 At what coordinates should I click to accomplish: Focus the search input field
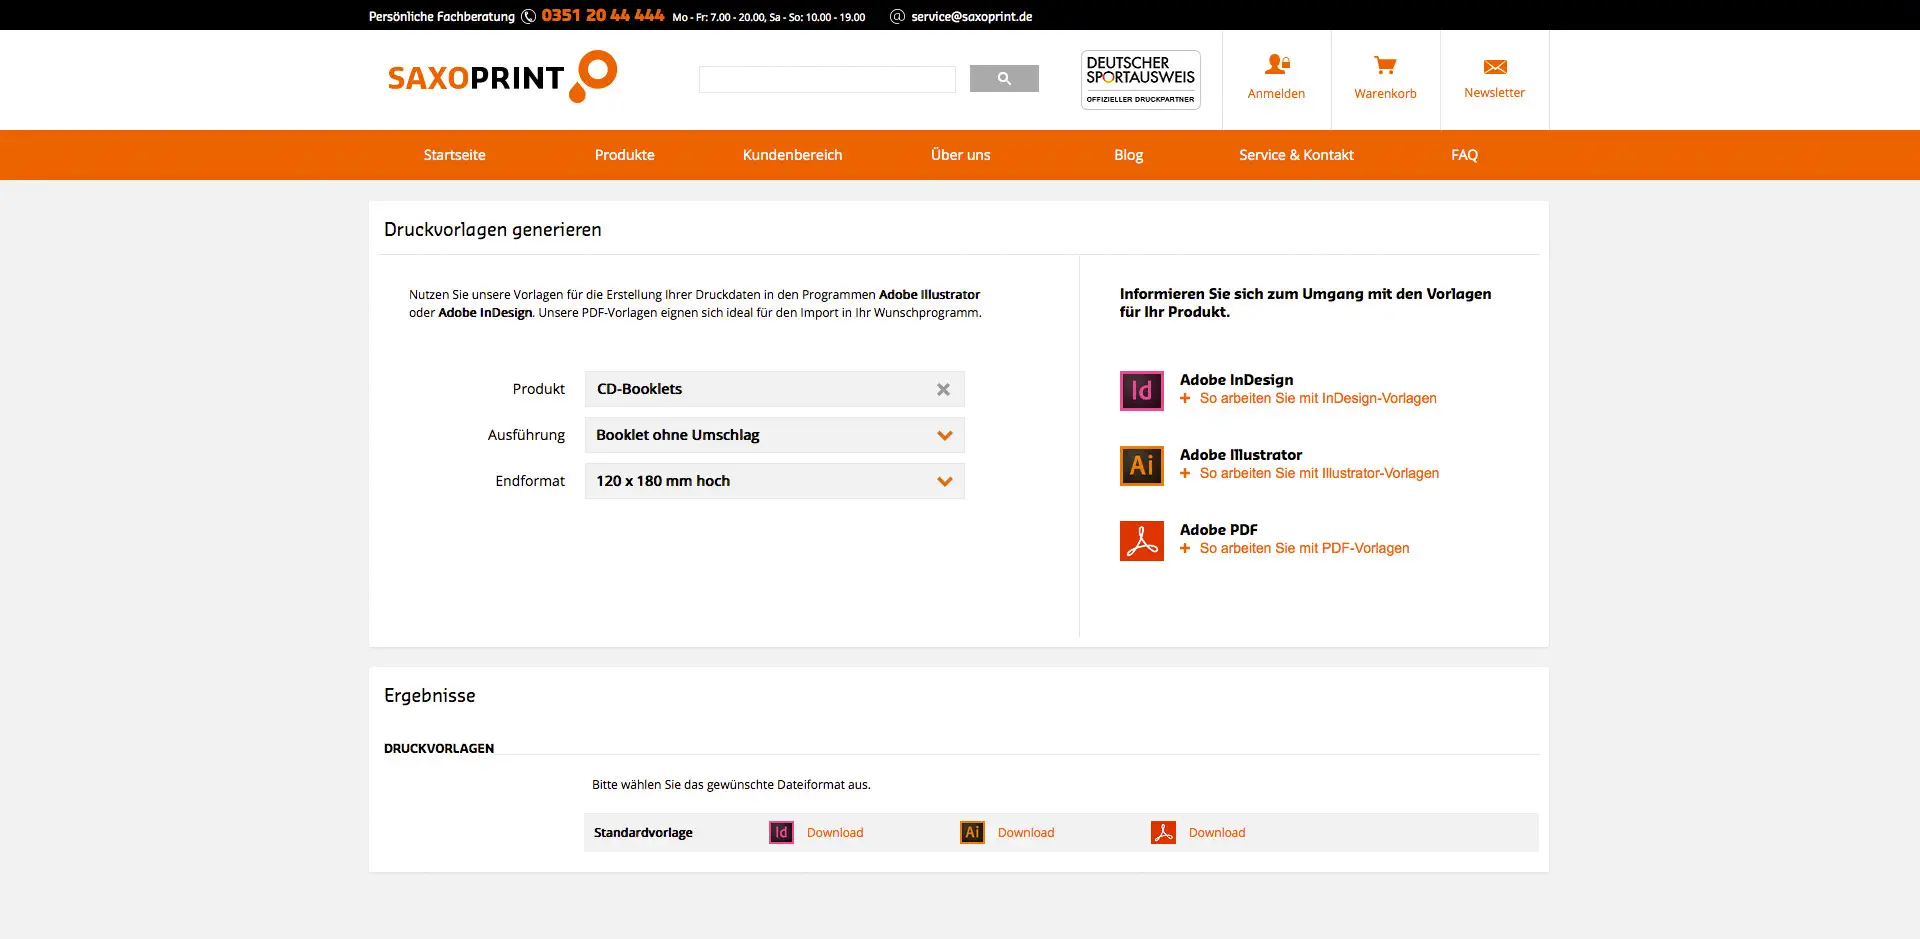coord(826,79)
